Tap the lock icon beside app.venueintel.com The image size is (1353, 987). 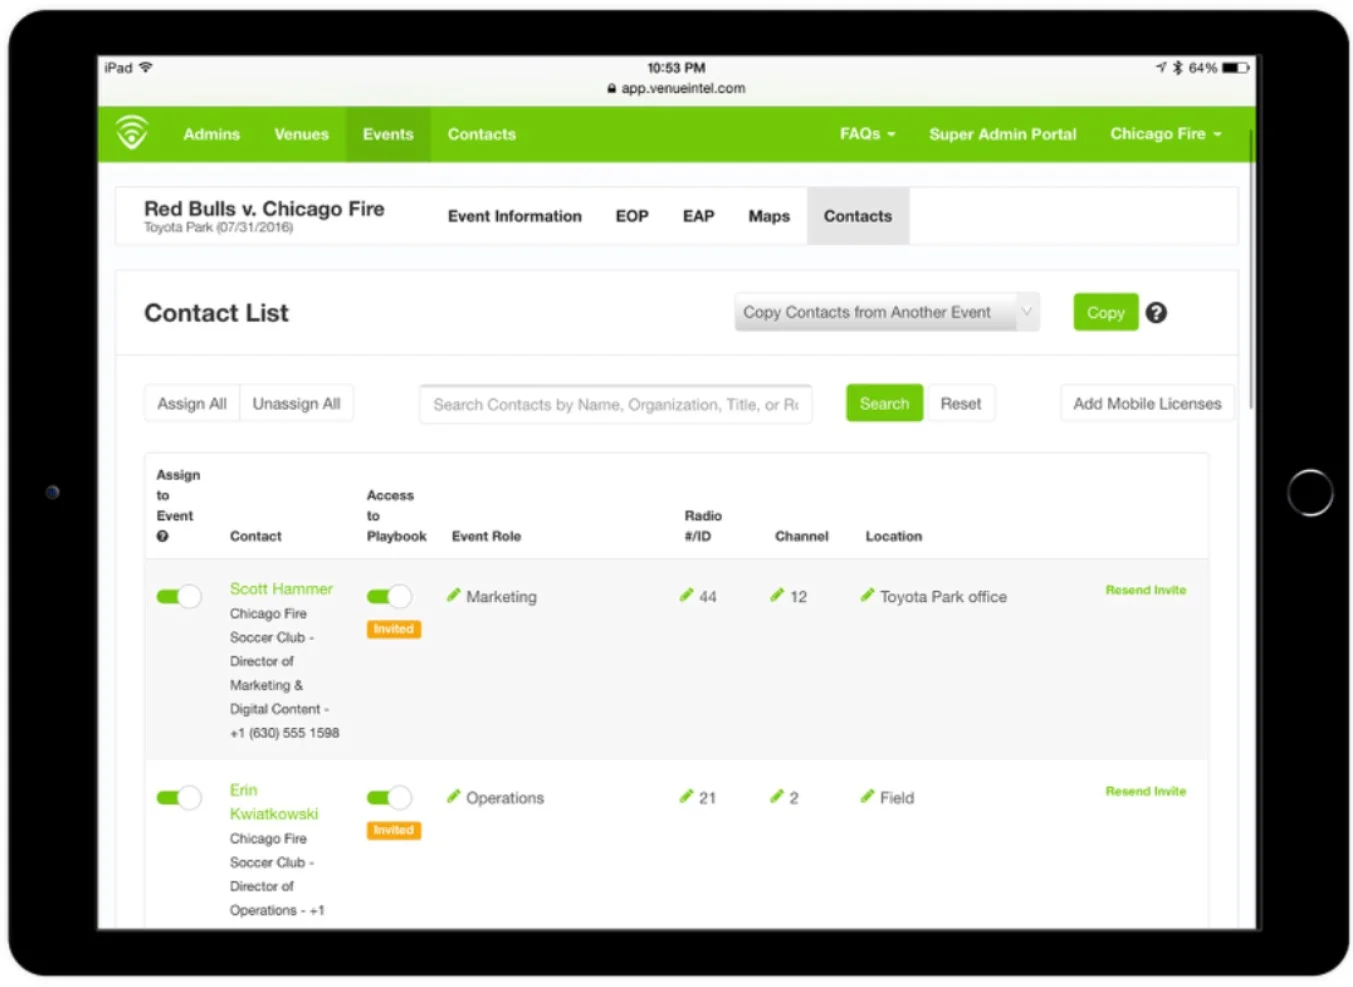pos(612,88)
